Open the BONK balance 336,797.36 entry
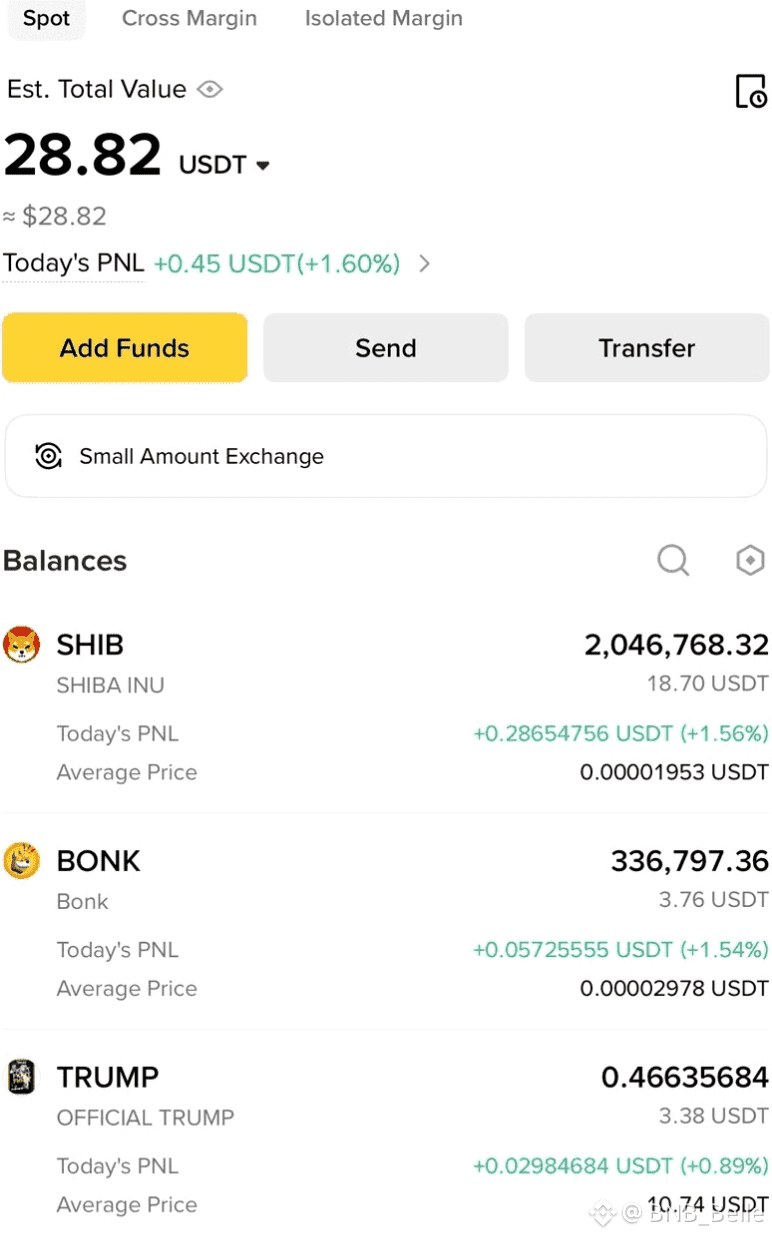Viewport: 772px width, 1238px height. coord(690,861)
